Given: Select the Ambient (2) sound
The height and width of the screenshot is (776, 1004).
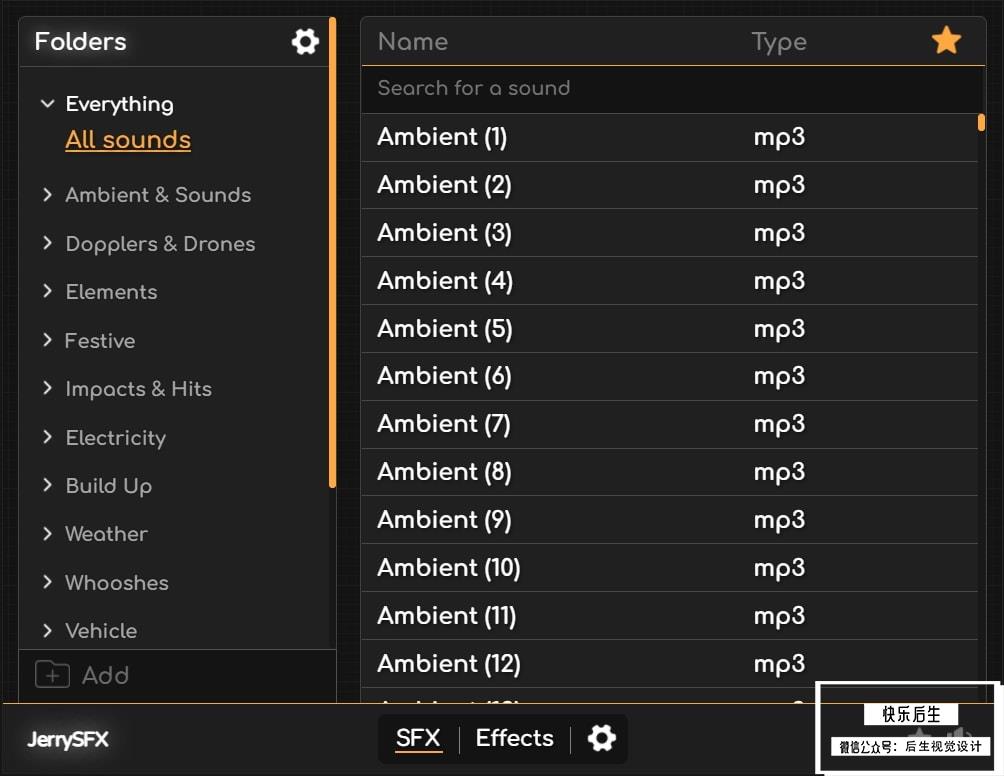Looking at the screenshot, I should pos(670,185).
